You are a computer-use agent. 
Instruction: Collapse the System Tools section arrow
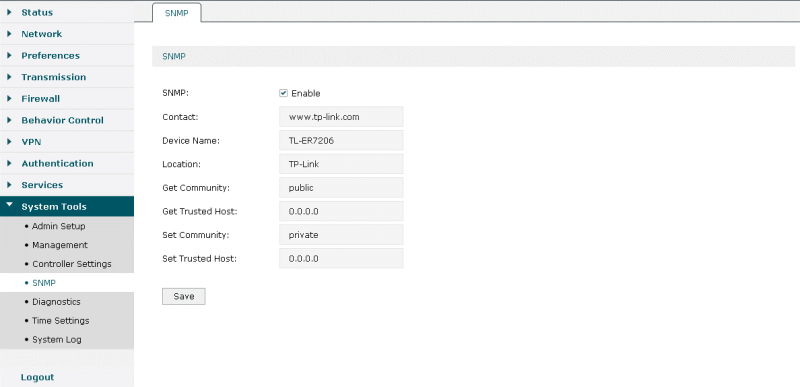click(9, 205)
